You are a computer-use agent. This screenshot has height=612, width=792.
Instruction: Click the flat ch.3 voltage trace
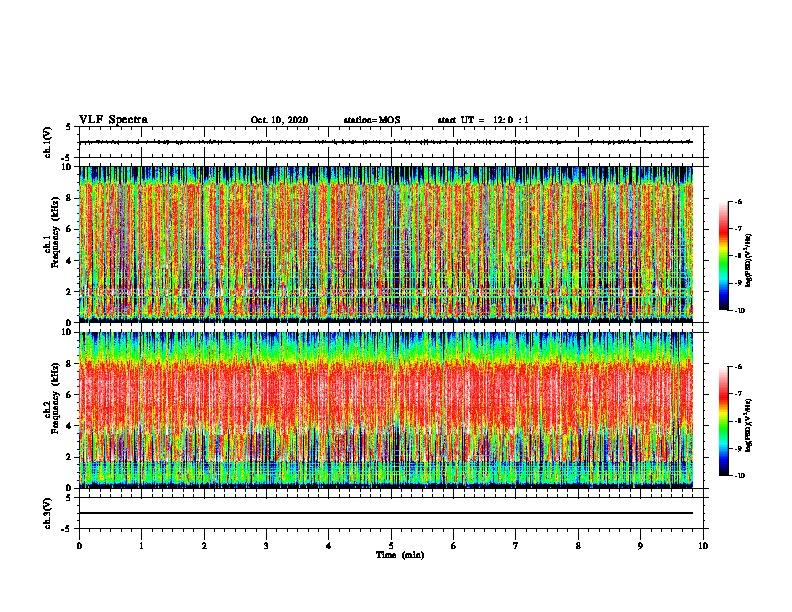point(386,513)
